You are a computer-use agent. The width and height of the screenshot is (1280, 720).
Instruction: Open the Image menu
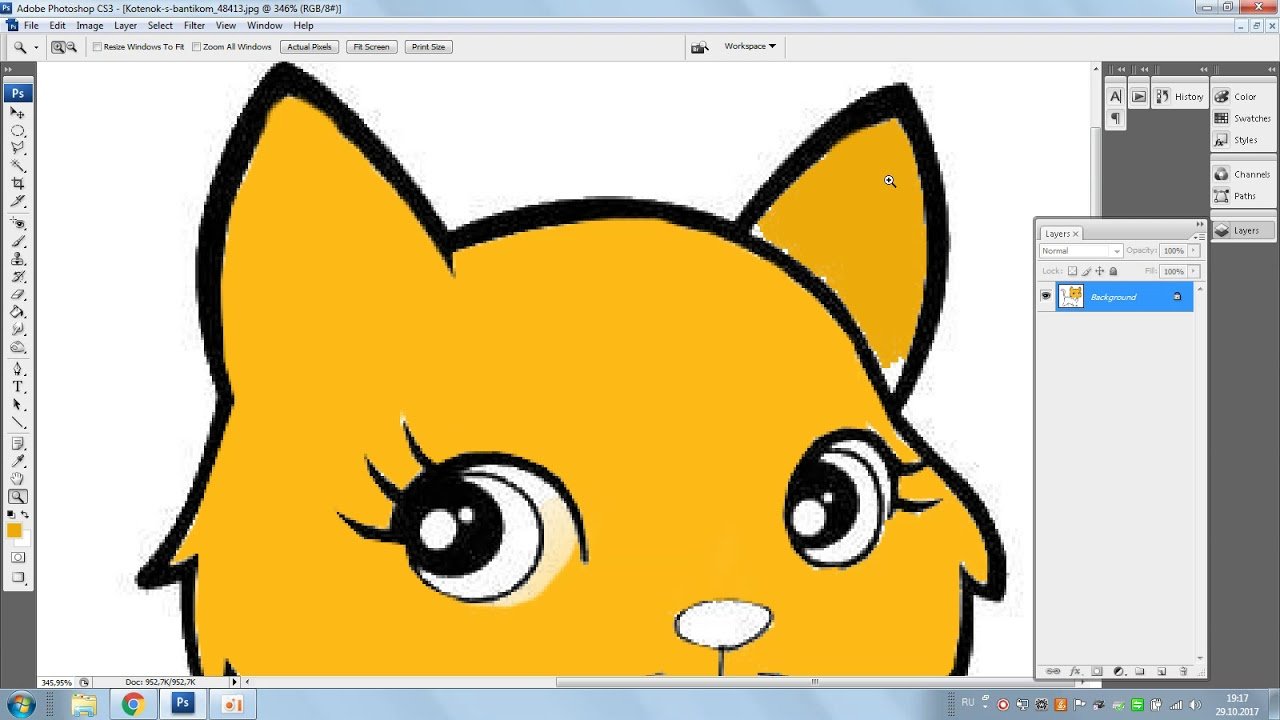point(90,25)
